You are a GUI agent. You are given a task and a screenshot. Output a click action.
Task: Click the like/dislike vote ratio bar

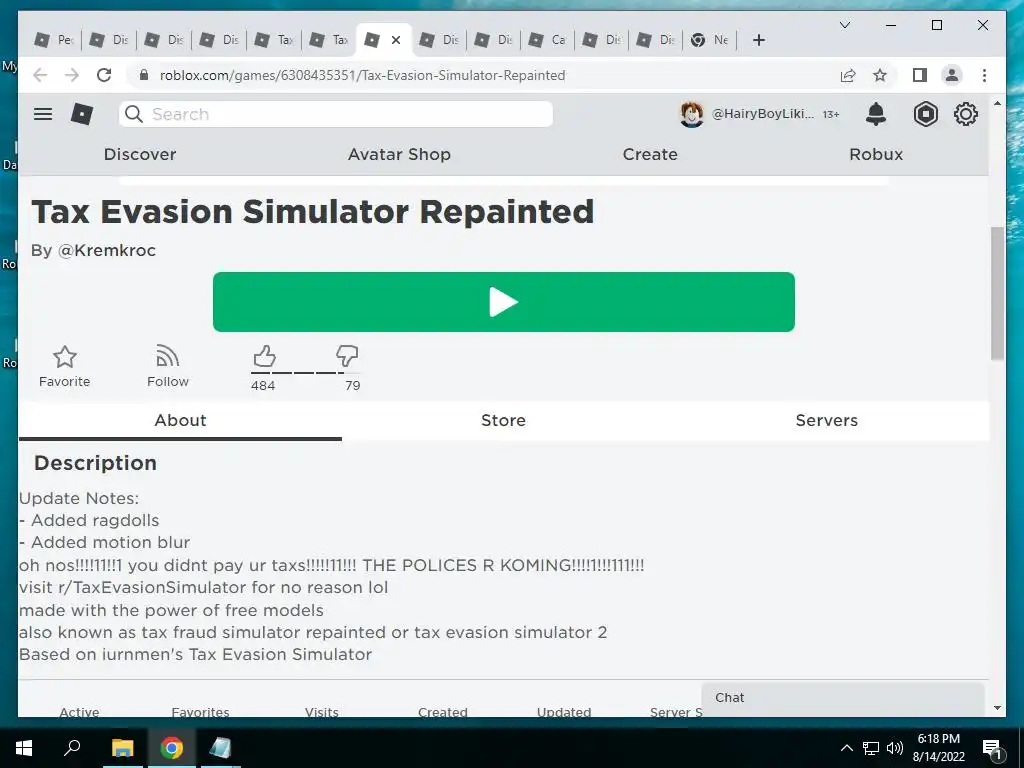click(x=305, y=373)
